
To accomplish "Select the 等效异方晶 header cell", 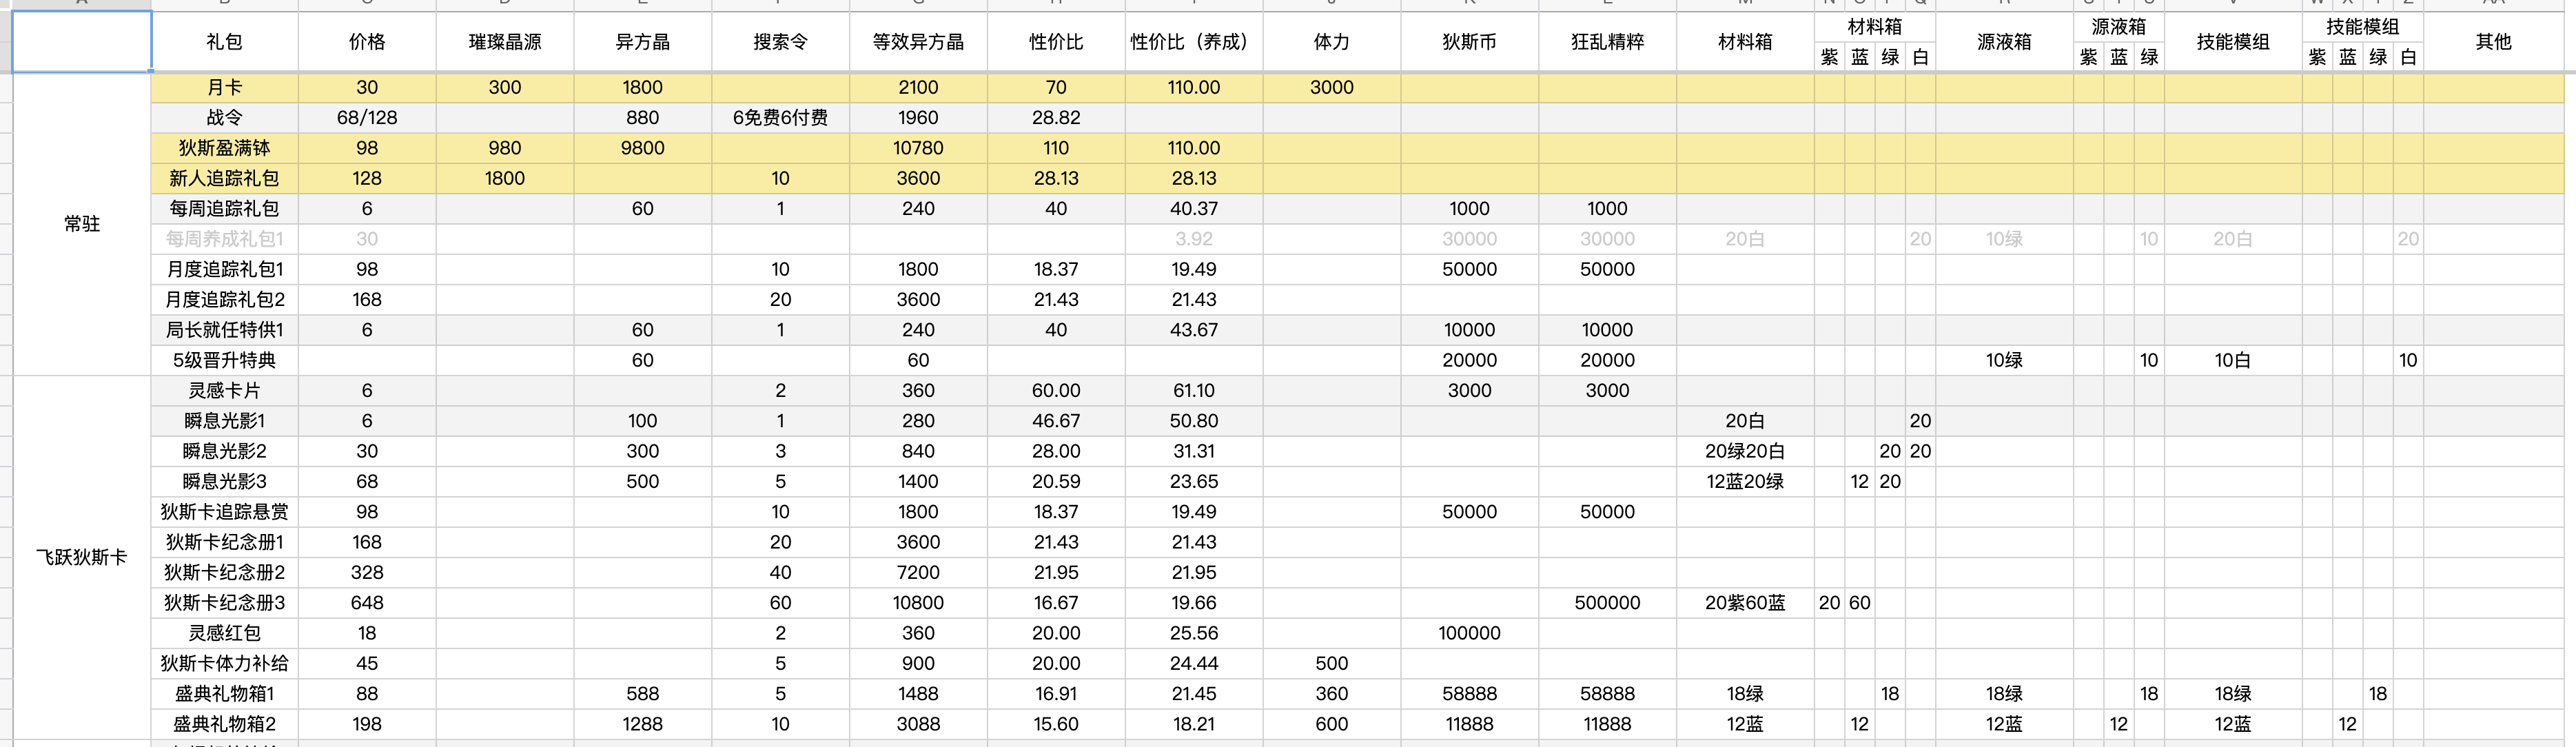I will tap(918, 42).
